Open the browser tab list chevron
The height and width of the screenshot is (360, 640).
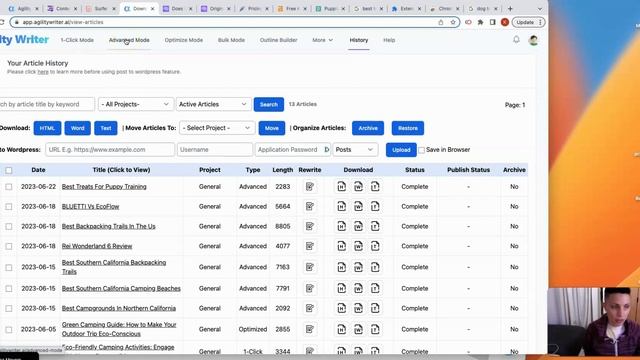tap(540, 9)
